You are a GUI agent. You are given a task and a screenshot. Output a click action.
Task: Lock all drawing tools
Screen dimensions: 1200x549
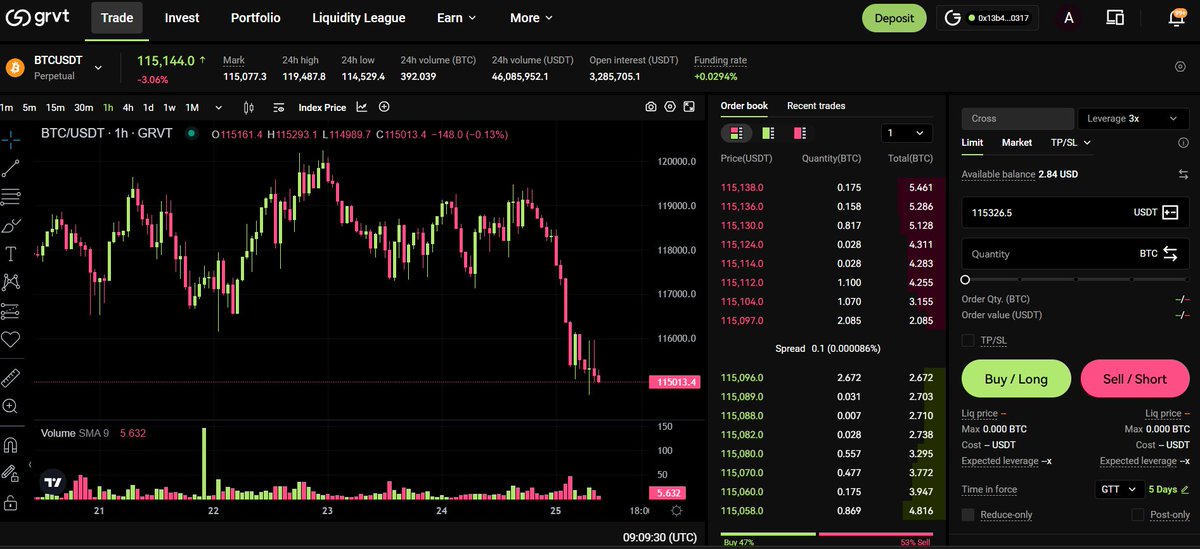[11, 502]
